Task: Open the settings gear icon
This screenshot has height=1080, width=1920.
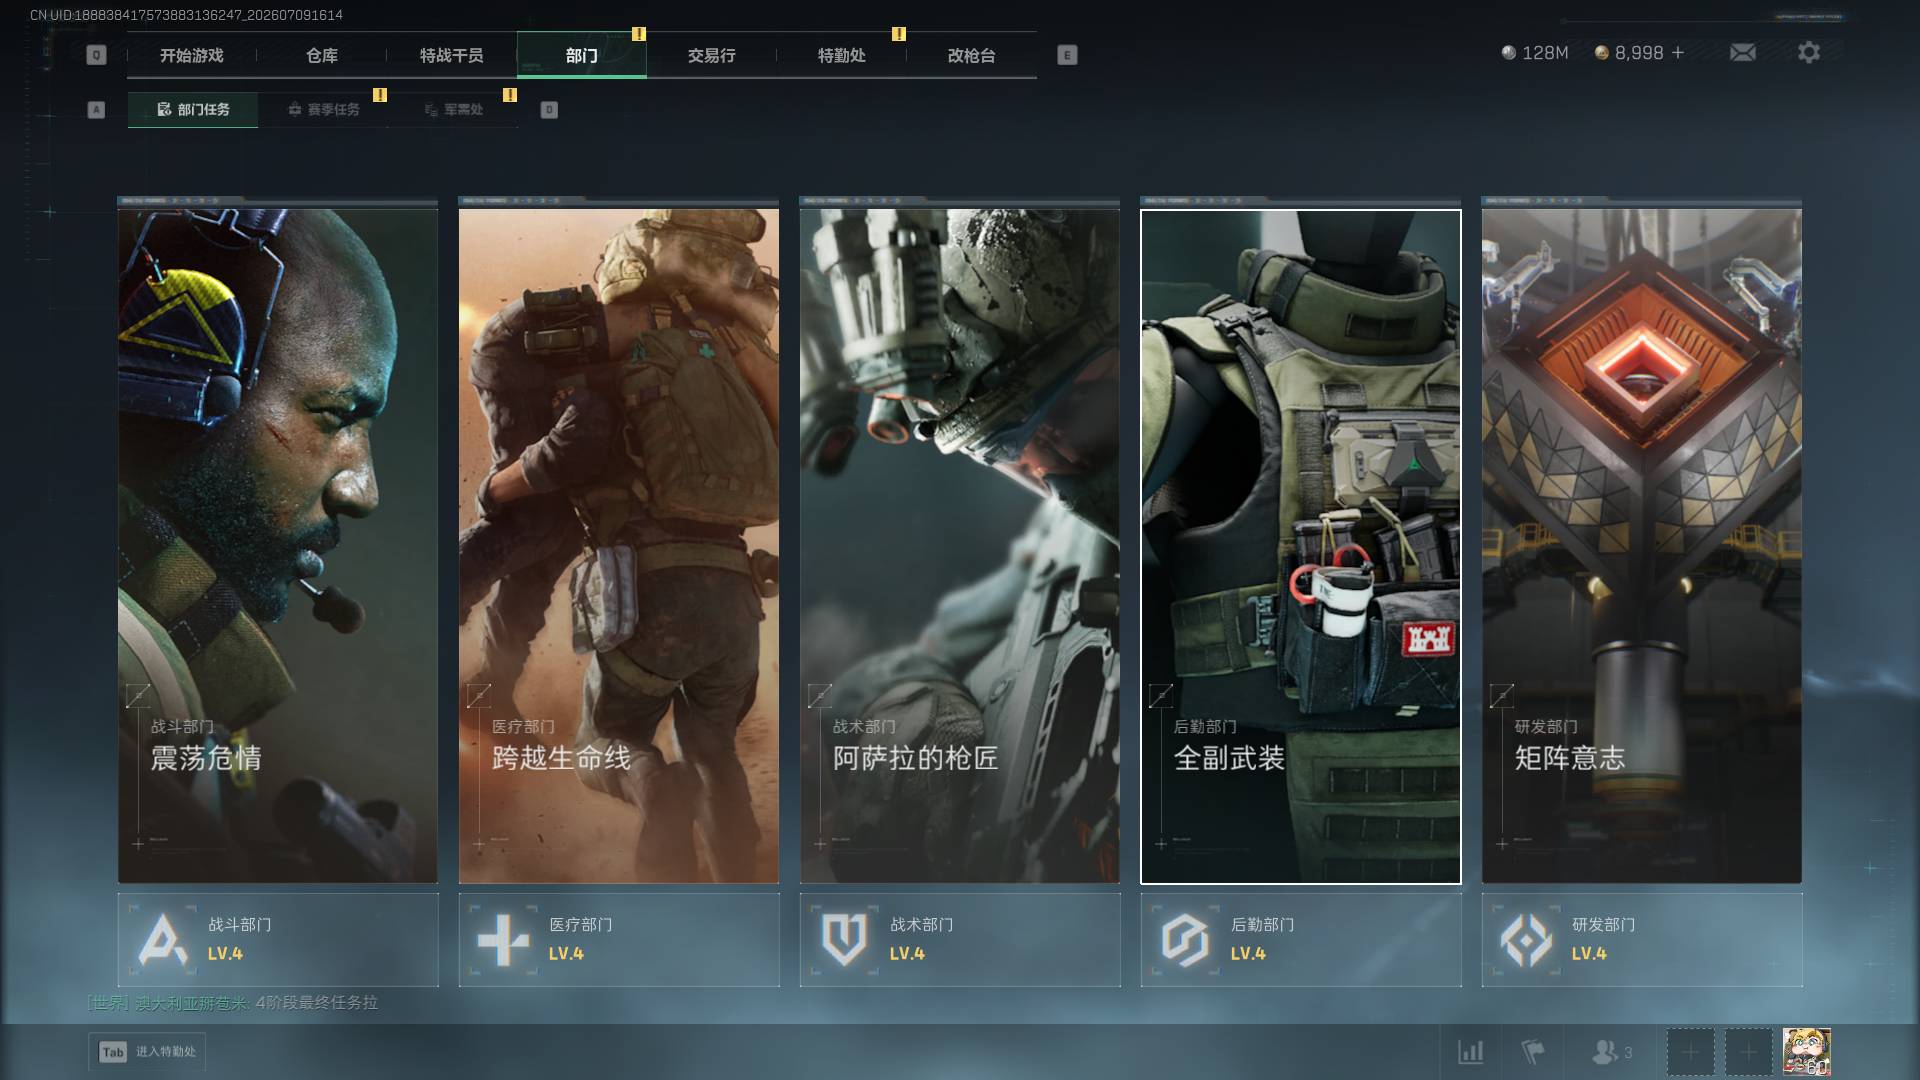Action: tap(1808, 52)
